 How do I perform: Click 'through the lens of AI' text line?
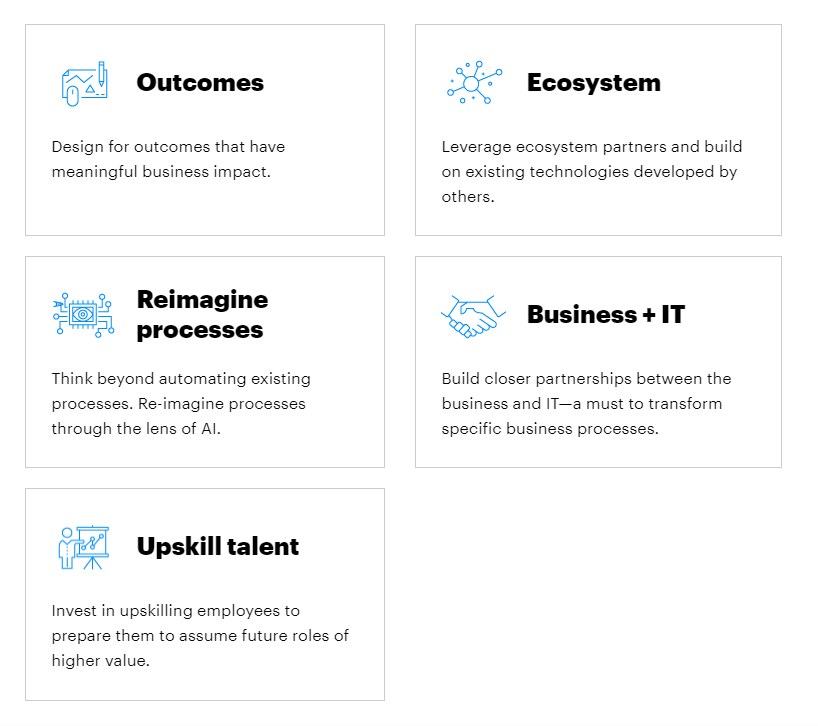[x=136, y=429]
